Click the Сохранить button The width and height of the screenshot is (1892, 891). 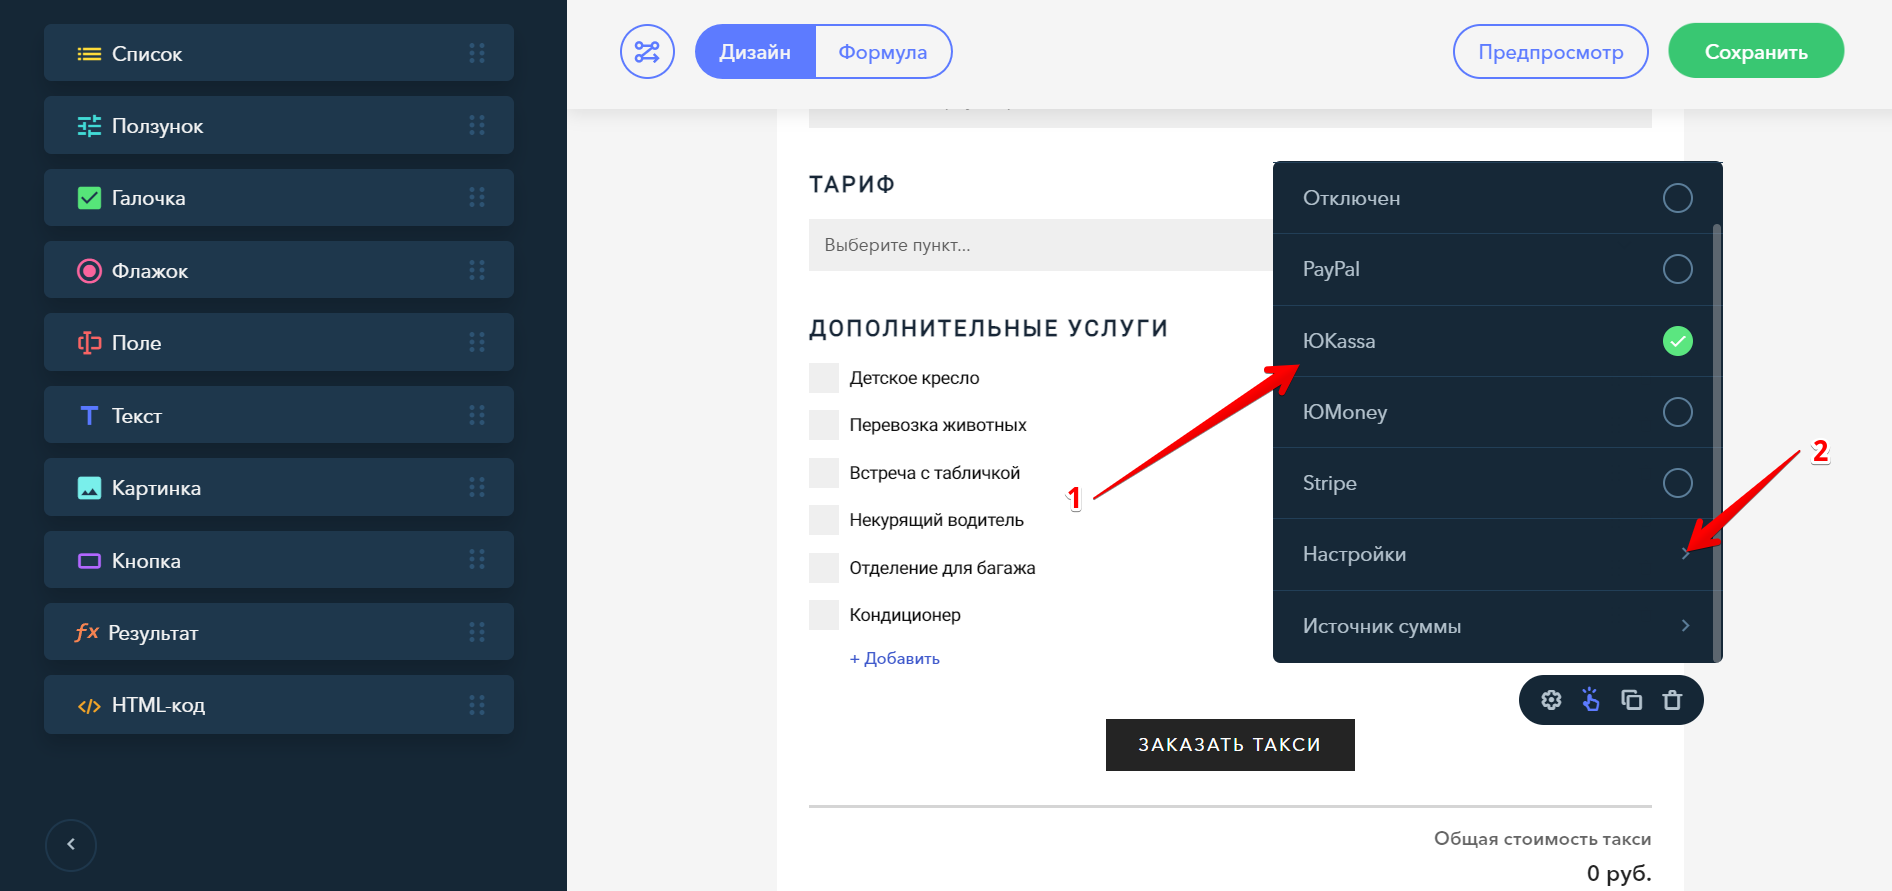coord(1756,51)
